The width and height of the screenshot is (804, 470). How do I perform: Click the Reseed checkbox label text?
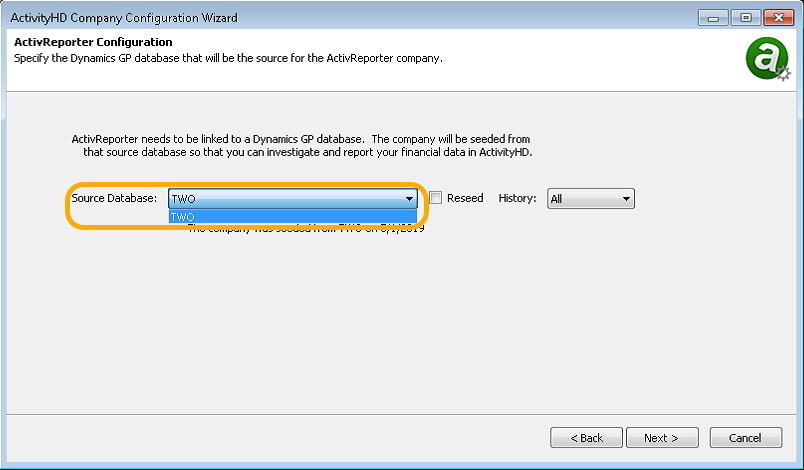point(465,198)
